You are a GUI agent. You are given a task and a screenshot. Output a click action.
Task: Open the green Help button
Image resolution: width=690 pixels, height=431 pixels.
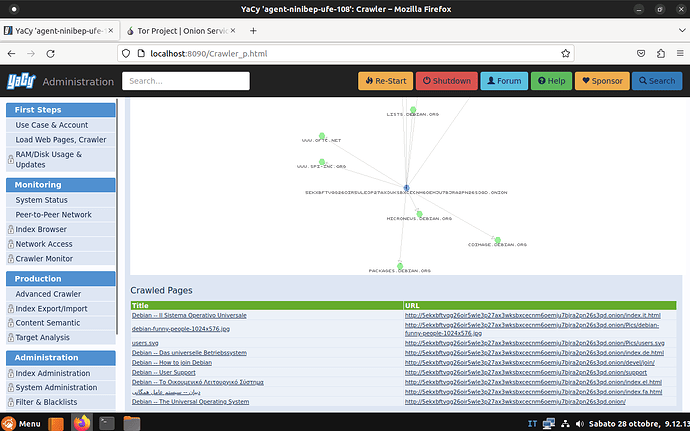(x=551, y=81)
